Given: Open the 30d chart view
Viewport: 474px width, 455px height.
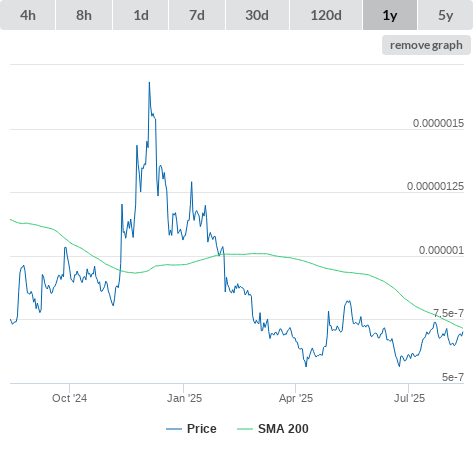Looking at the screenshot, I should pyautogui.click(x=257, y=15).
